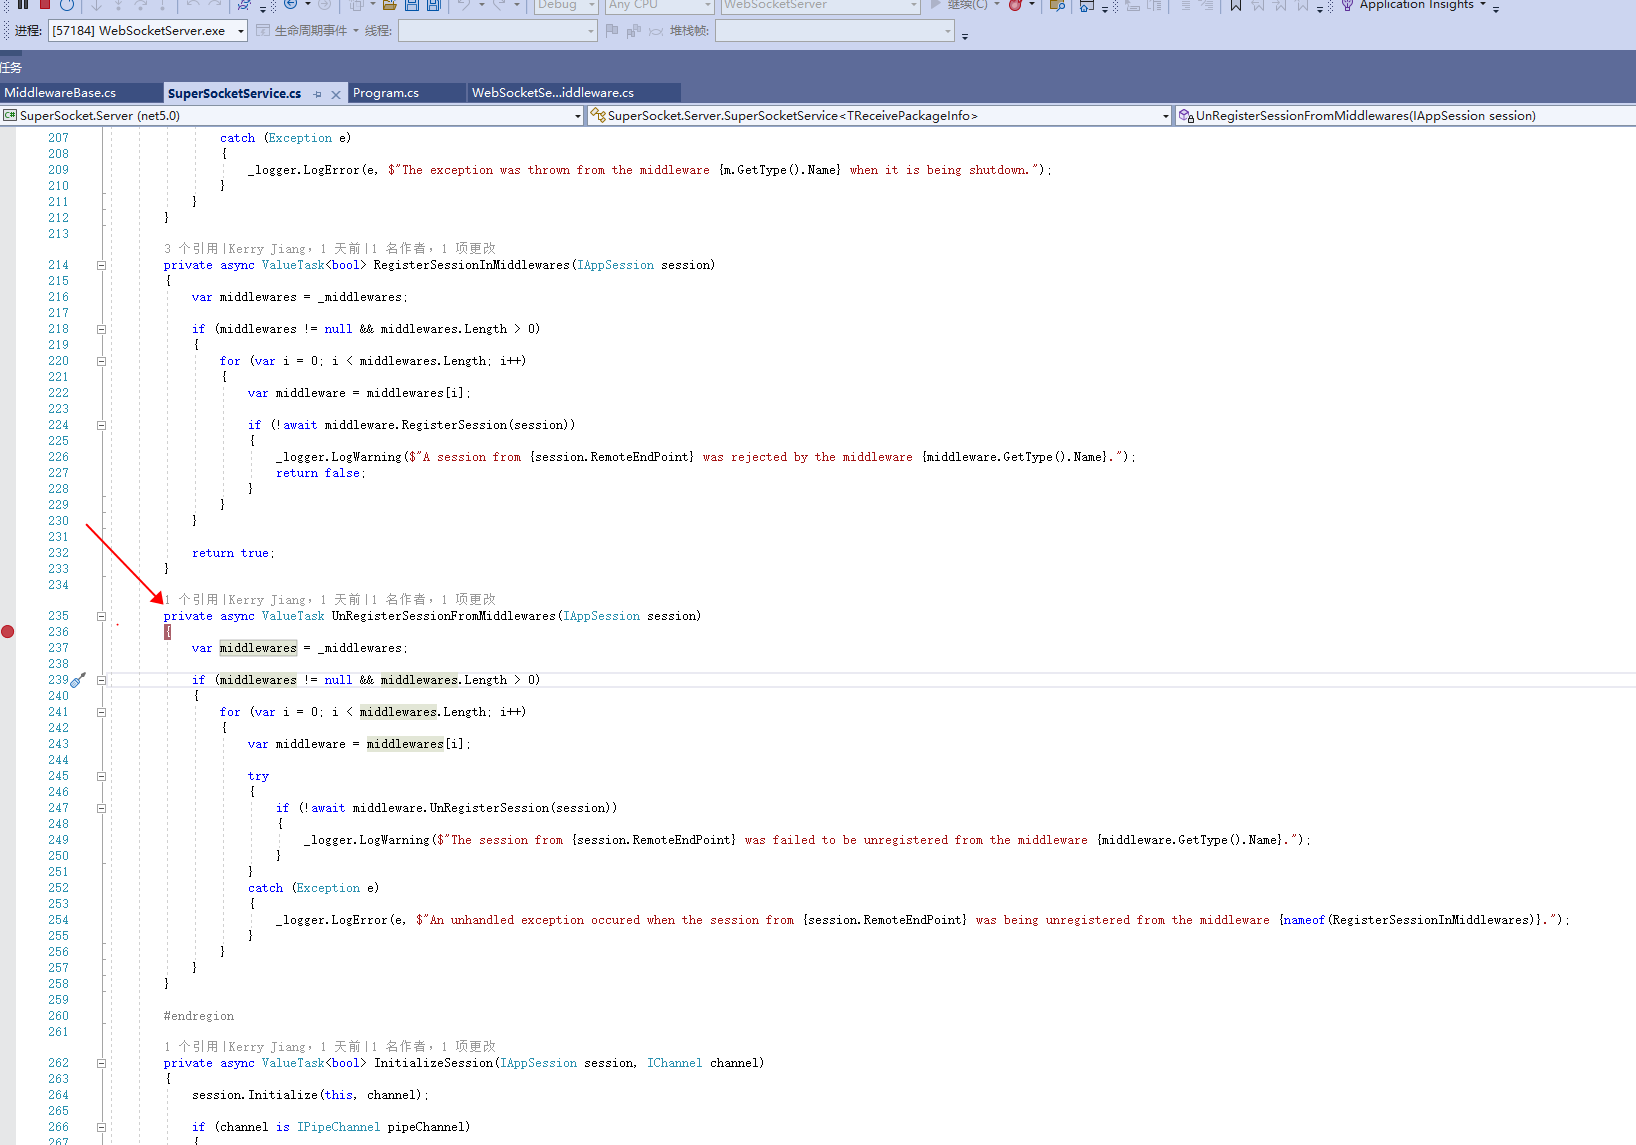Open the UnRegisterSessionFromMiddlewares member dropdown
1636x1145 pixels.
point(1406,116)
